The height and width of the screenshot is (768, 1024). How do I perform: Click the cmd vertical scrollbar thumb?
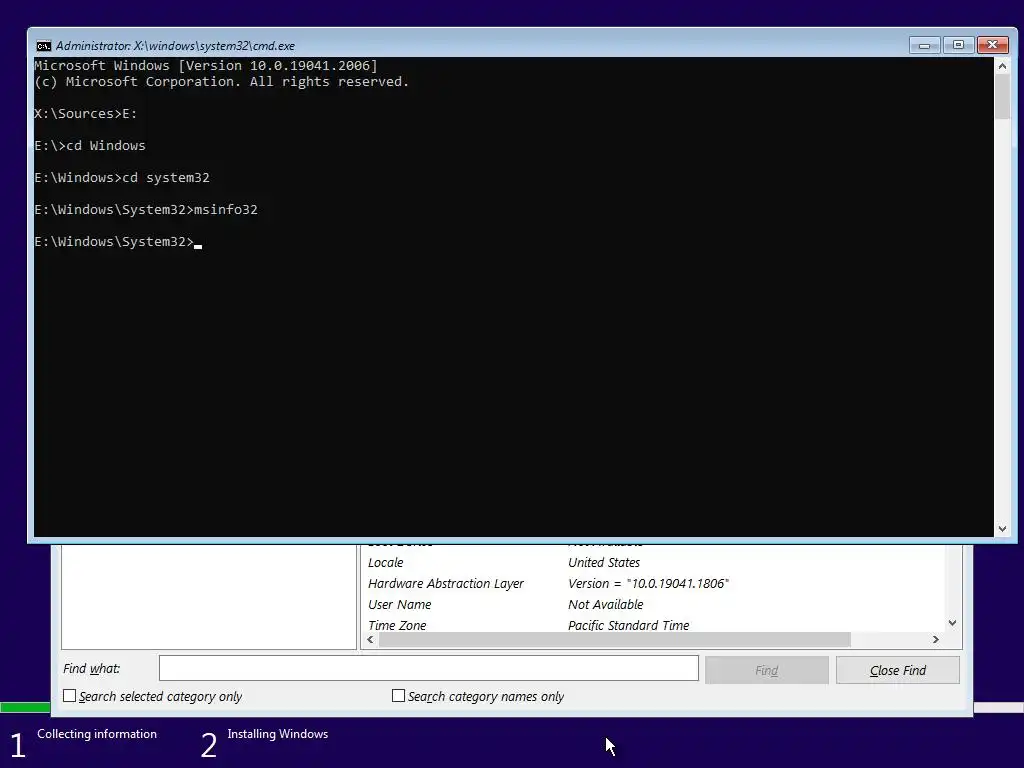click(x=1002, y=97)
